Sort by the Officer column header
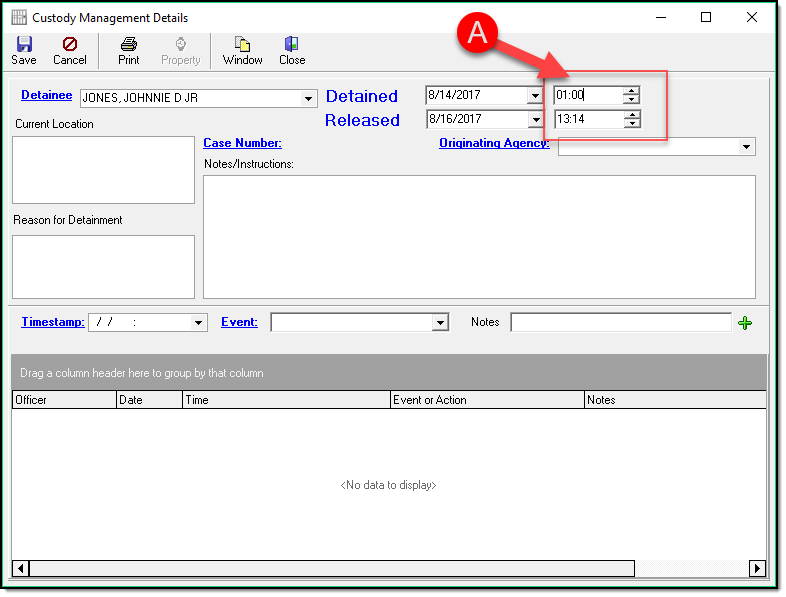The image size is (786, 597). point(64,400)
